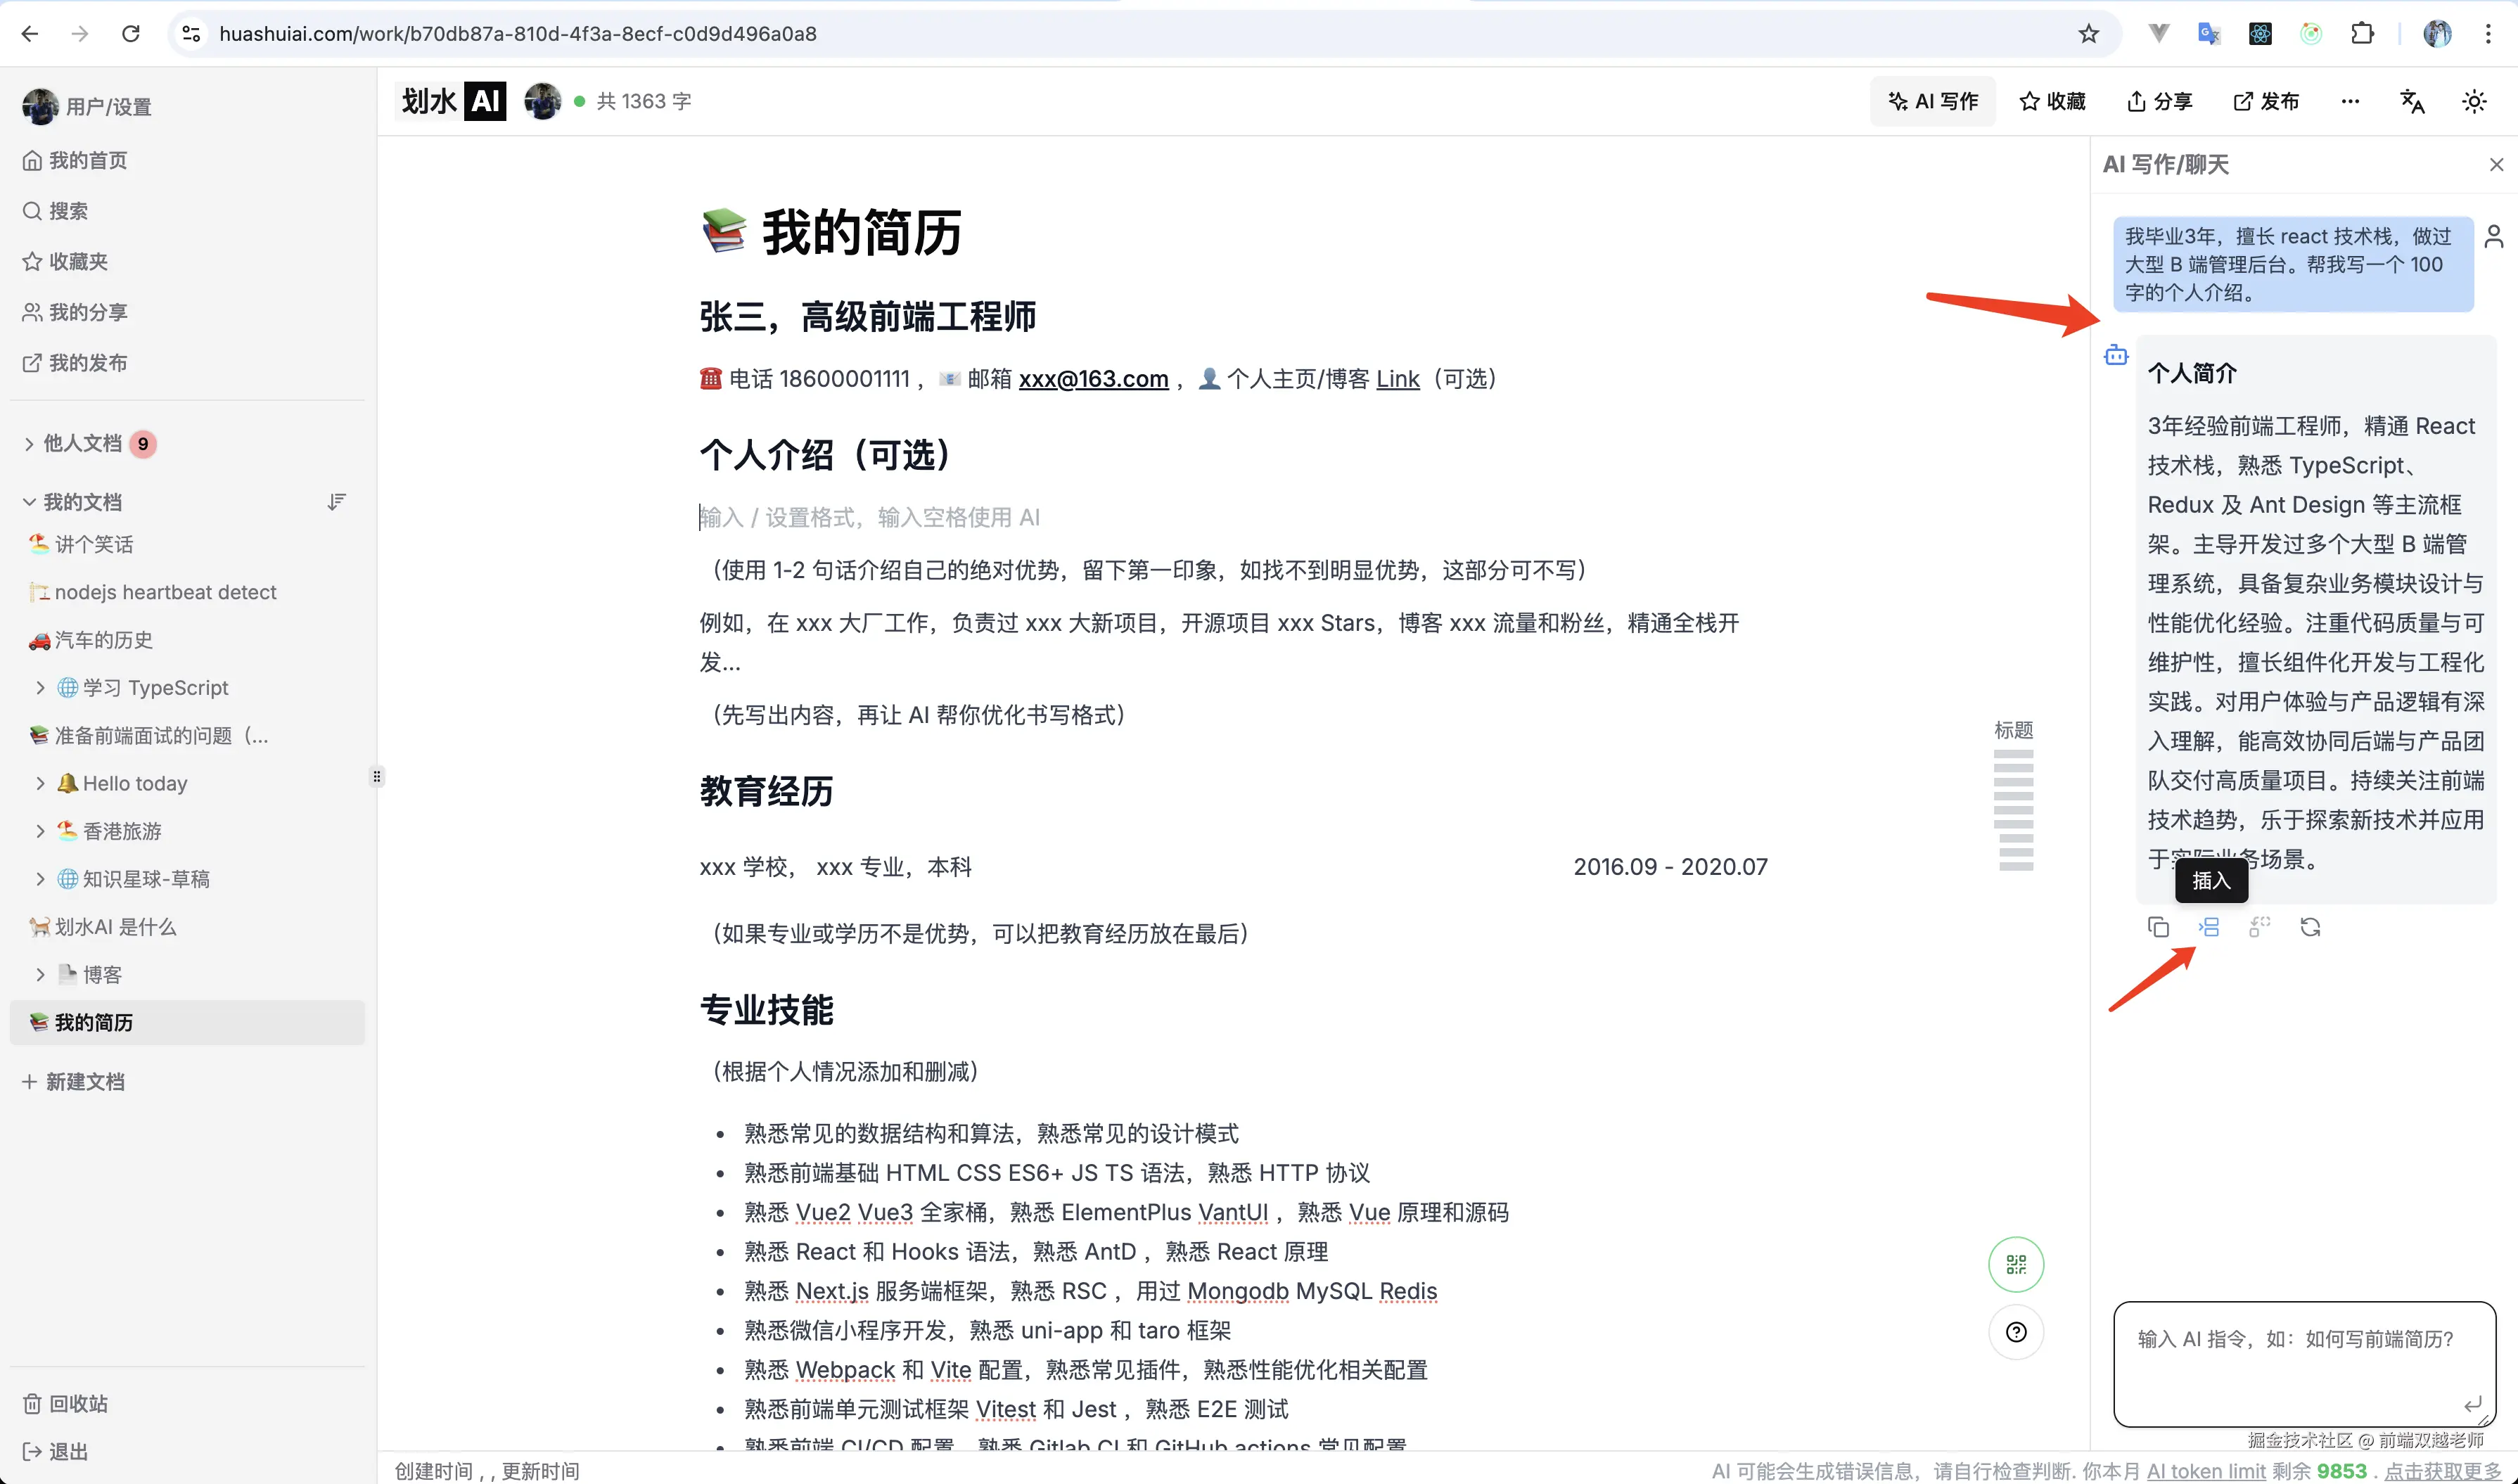Viewport: 2518px width, 1484px height.
Task: Open the more options ... menu
Action: [2350, 101]
